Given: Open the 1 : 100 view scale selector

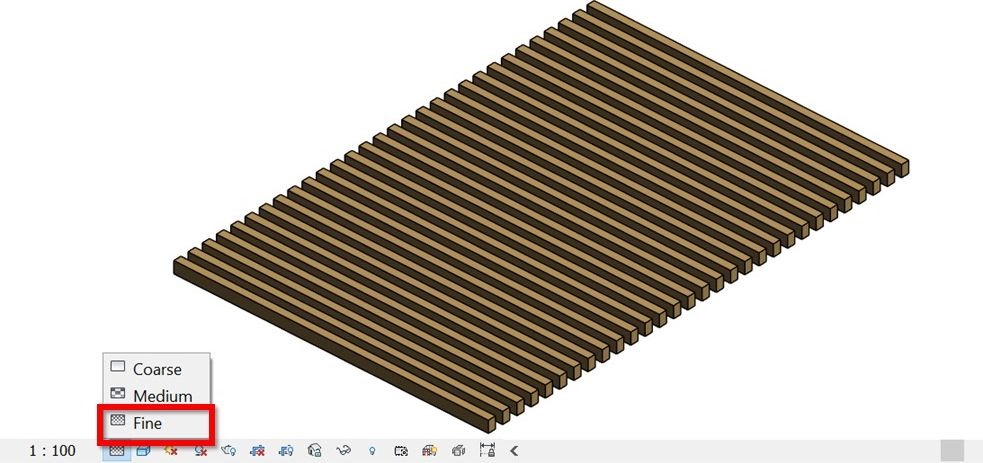Looking at the screenshot, I should 52,450.
